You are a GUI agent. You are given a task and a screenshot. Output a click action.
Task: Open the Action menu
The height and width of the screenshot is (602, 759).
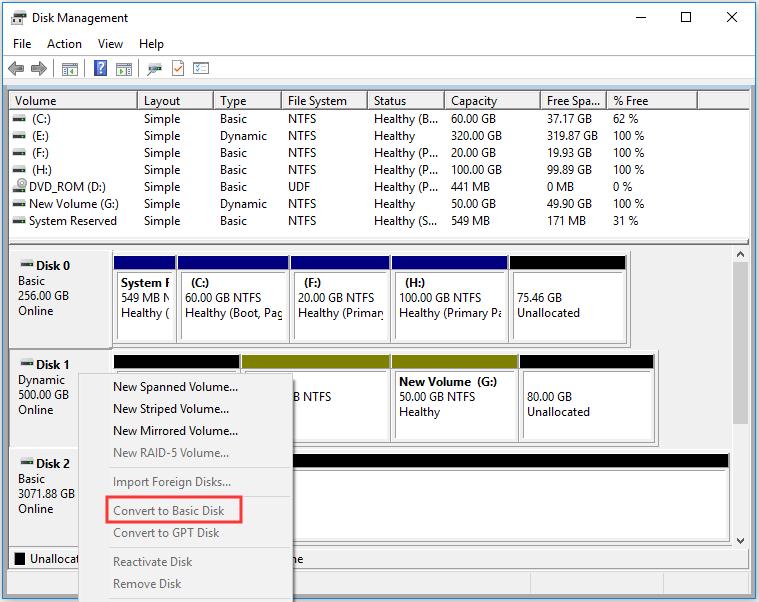(x=64, y=44)
